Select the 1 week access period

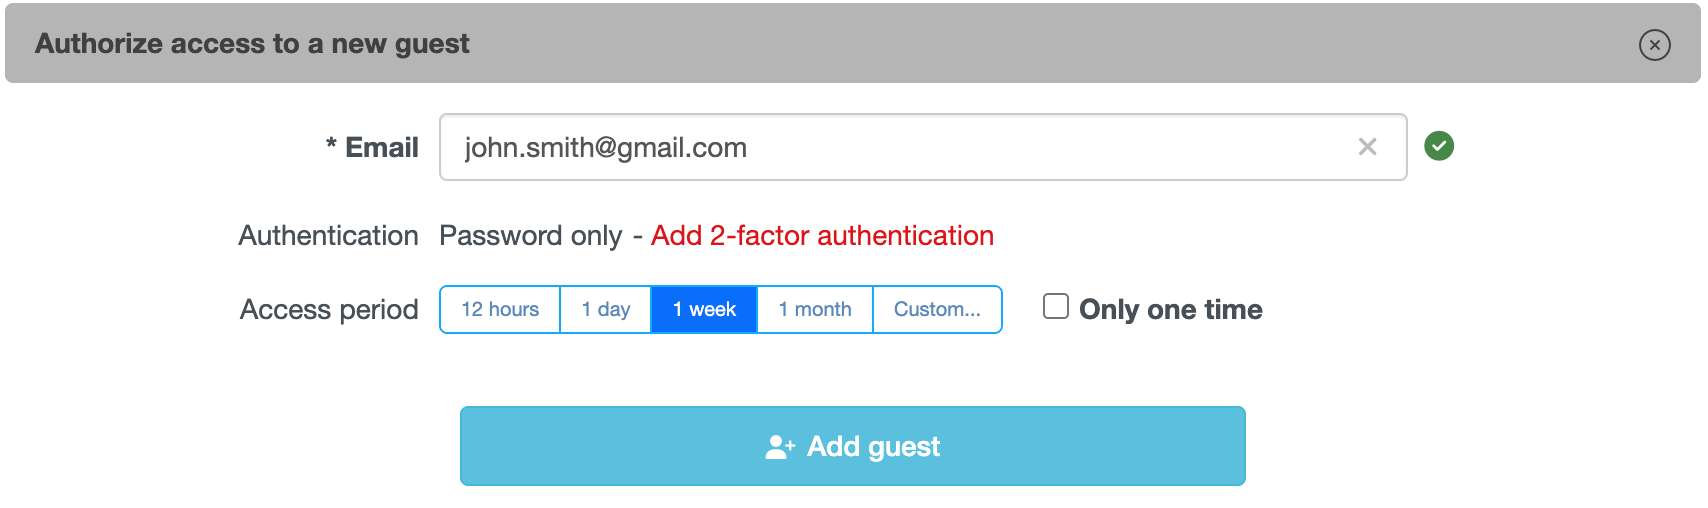(704, 310)
